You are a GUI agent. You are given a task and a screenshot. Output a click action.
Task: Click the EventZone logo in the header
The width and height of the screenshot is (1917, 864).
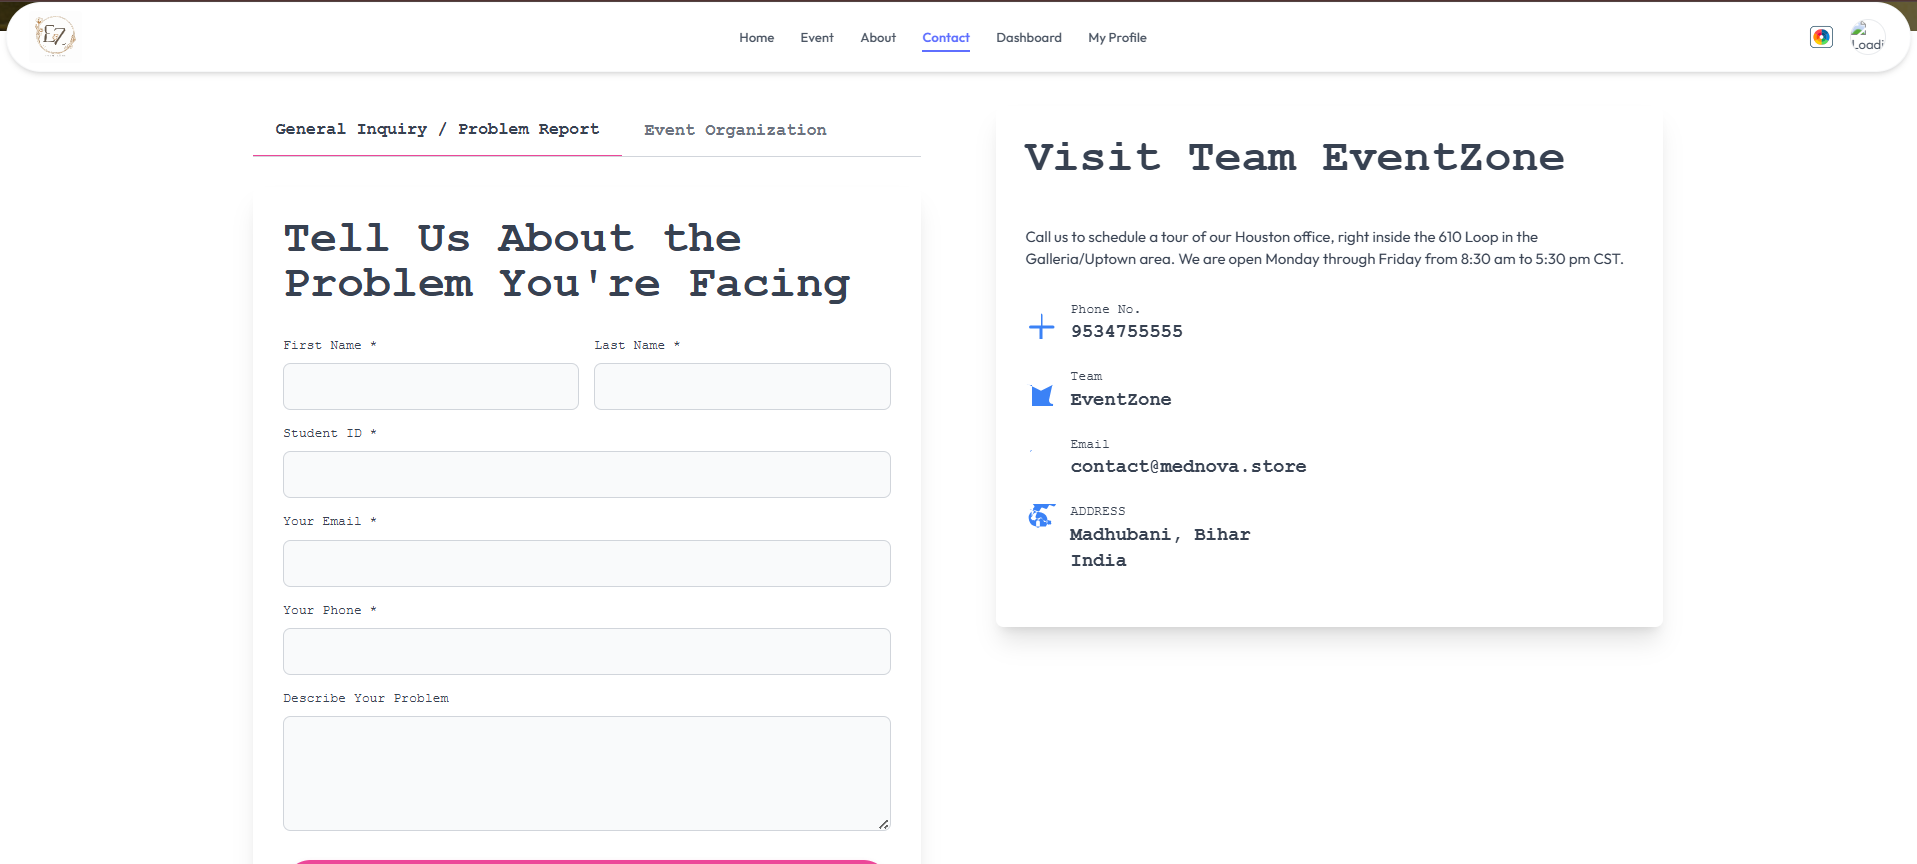pos(55,37)
